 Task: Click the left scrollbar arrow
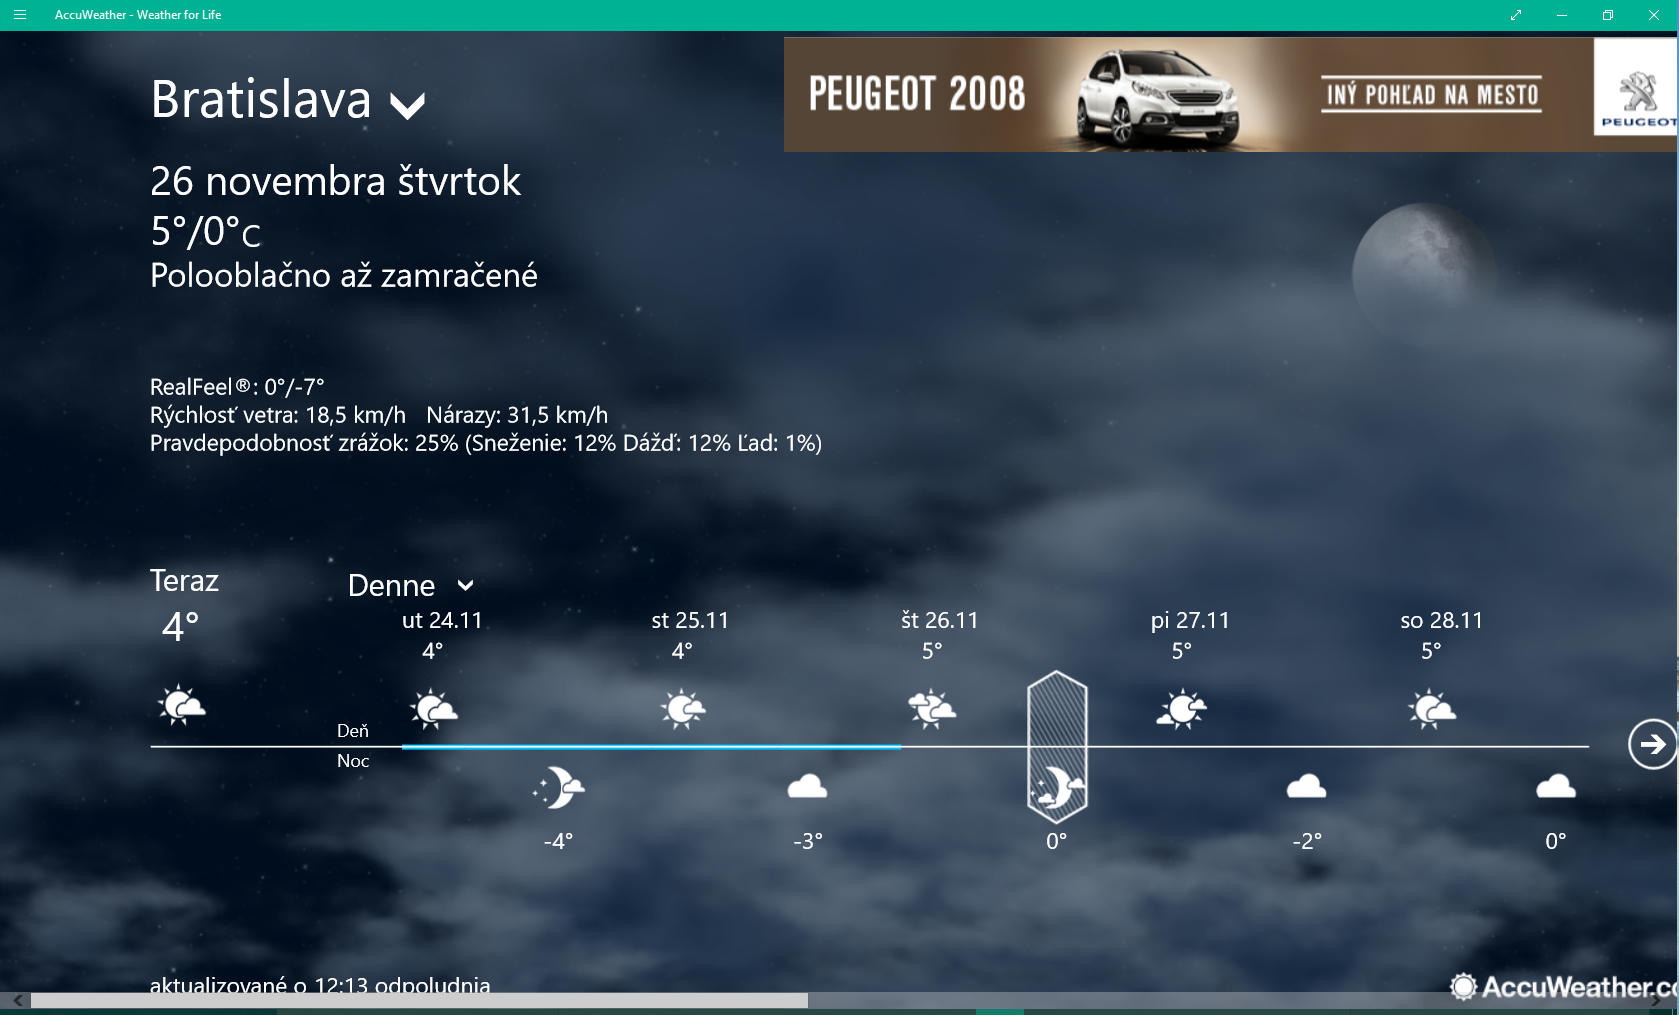pos(17,1000)
